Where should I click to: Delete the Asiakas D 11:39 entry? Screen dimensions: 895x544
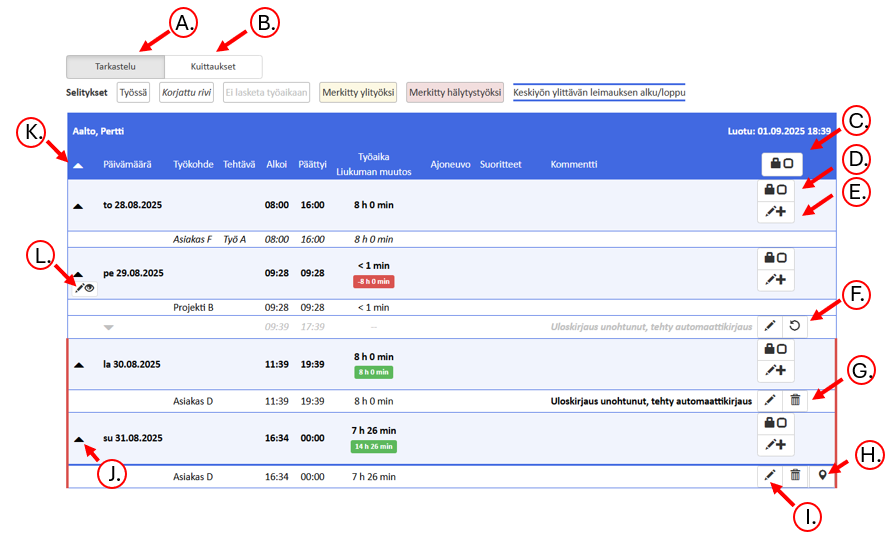coord(795,400)
